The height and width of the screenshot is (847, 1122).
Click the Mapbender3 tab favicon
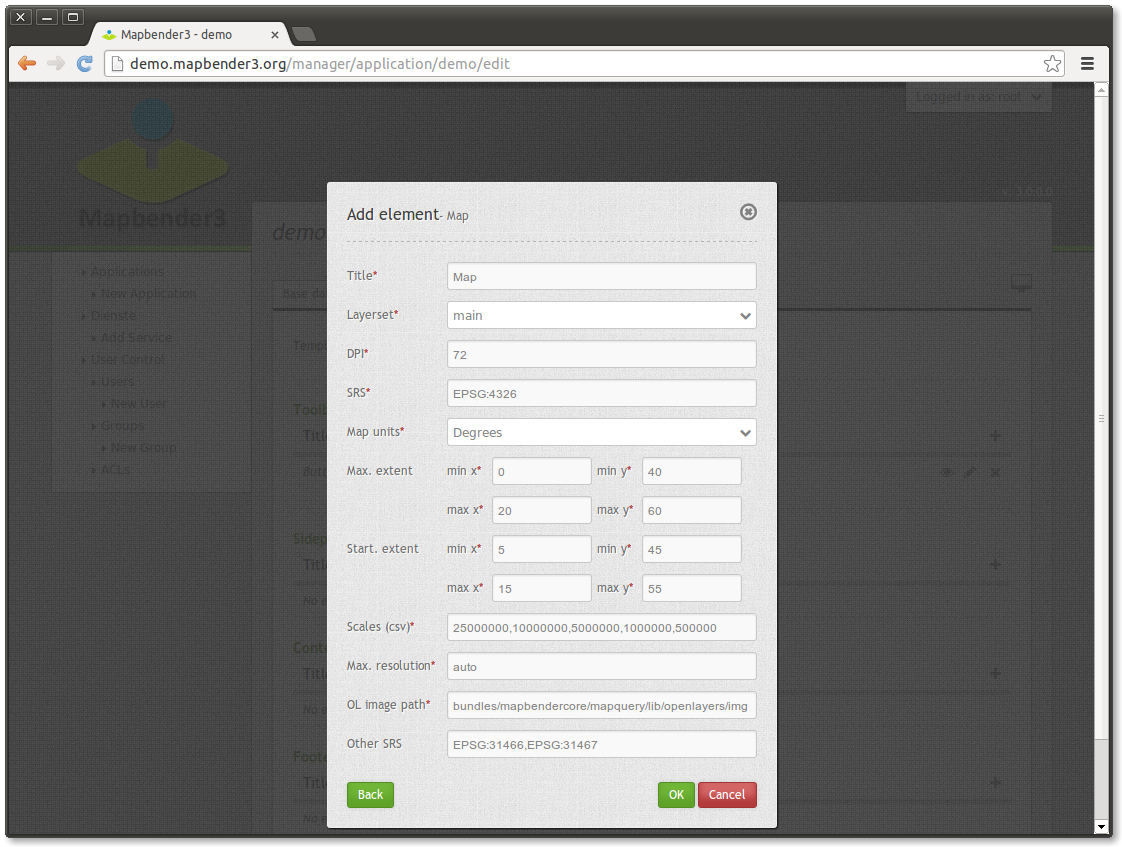click(x=109, y=34)
